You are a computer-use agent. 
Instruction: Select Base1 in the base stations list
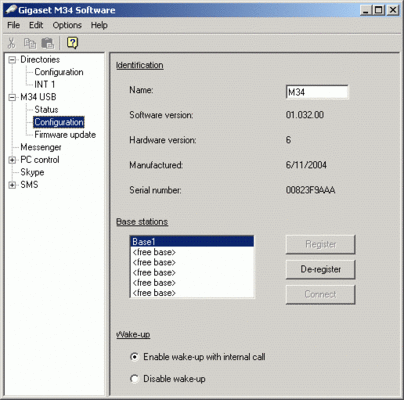coord(192,241)
